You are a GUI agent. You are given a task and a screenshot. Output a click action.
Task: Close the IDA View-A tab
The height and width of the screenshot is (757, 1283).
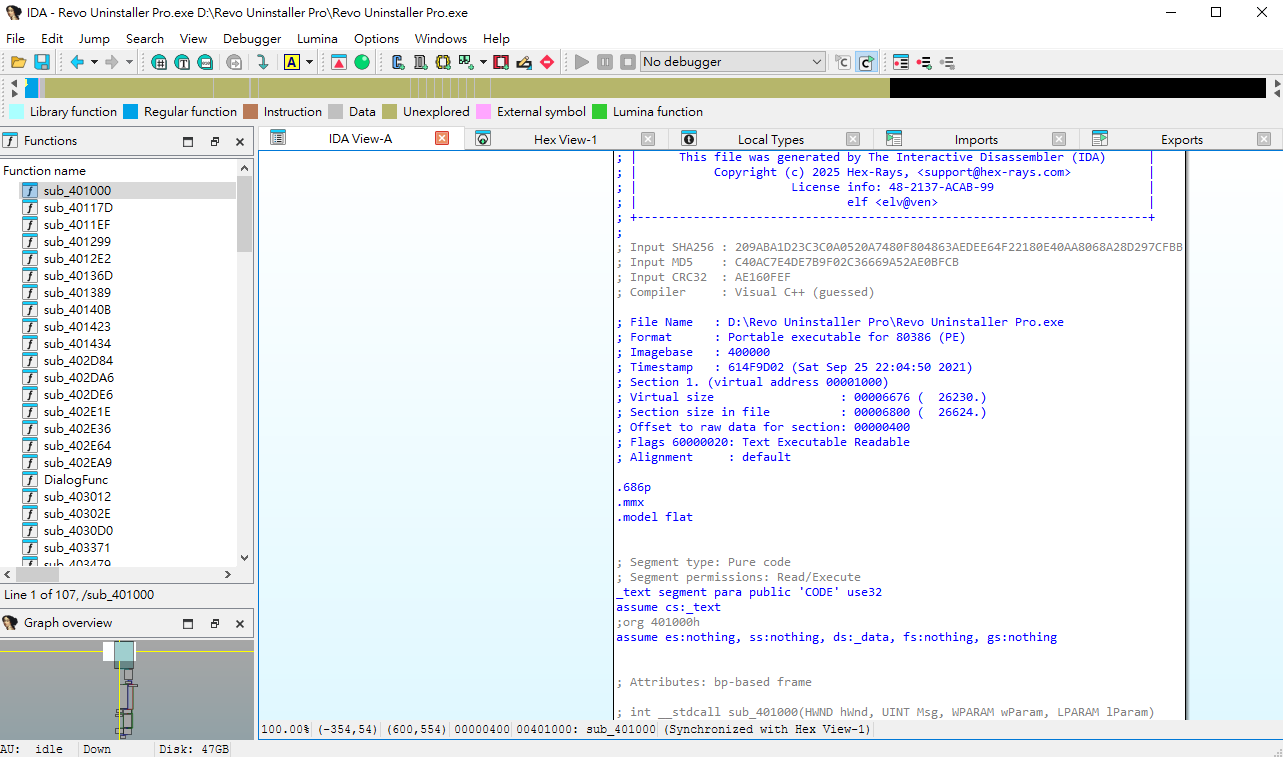(x=442, y=139)
